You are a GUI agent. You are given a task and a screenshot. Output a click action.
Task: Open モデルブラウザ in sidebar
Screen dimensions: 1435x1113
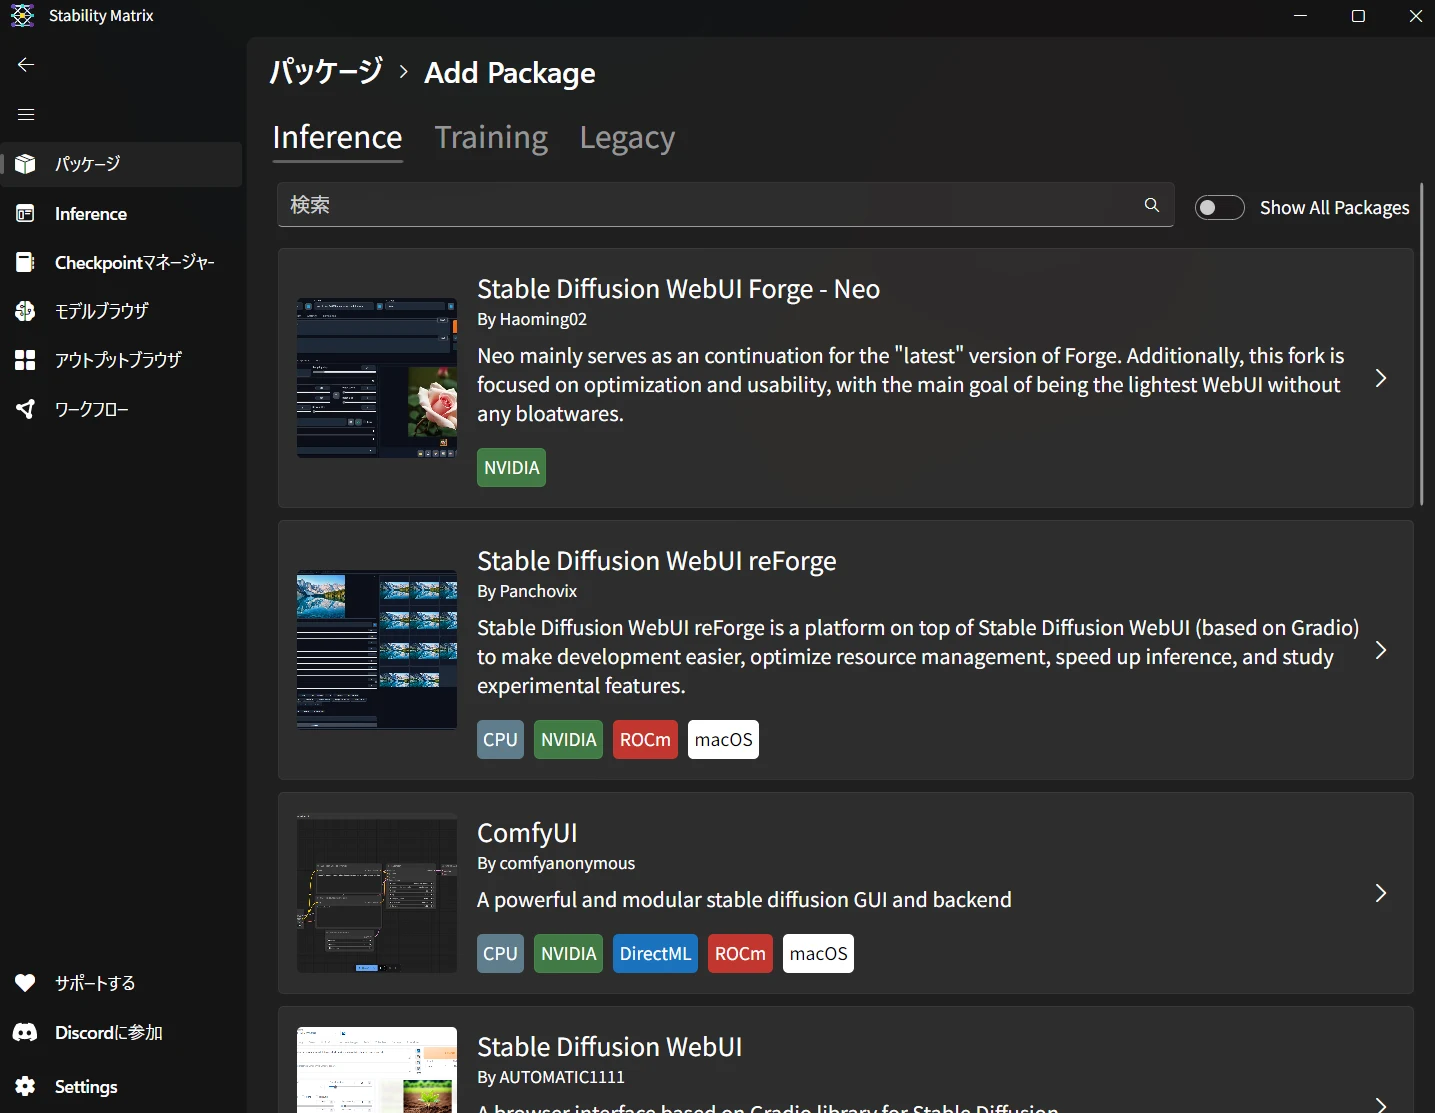click(x=121, y=311)
